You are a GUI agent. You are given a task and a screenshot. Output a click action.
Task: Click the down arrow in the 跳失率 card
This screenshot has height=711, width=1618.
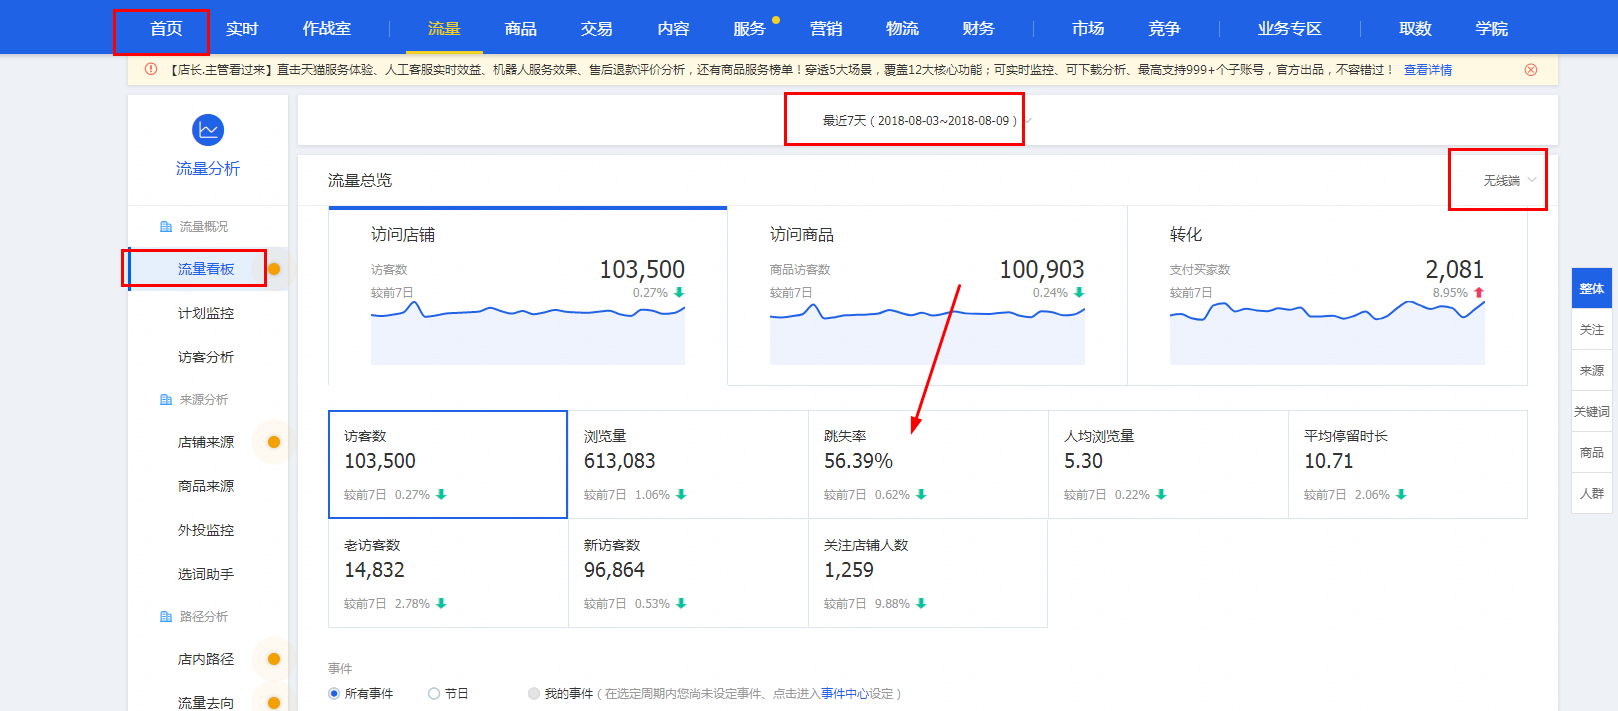click(921, 495)
